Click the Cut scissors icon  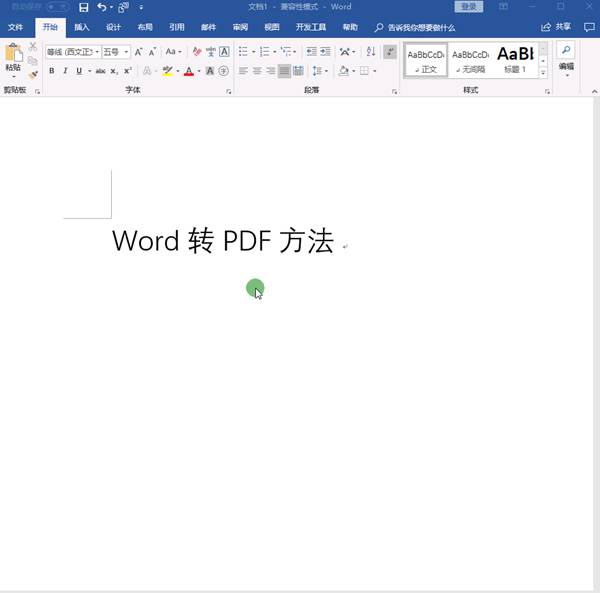33,47
